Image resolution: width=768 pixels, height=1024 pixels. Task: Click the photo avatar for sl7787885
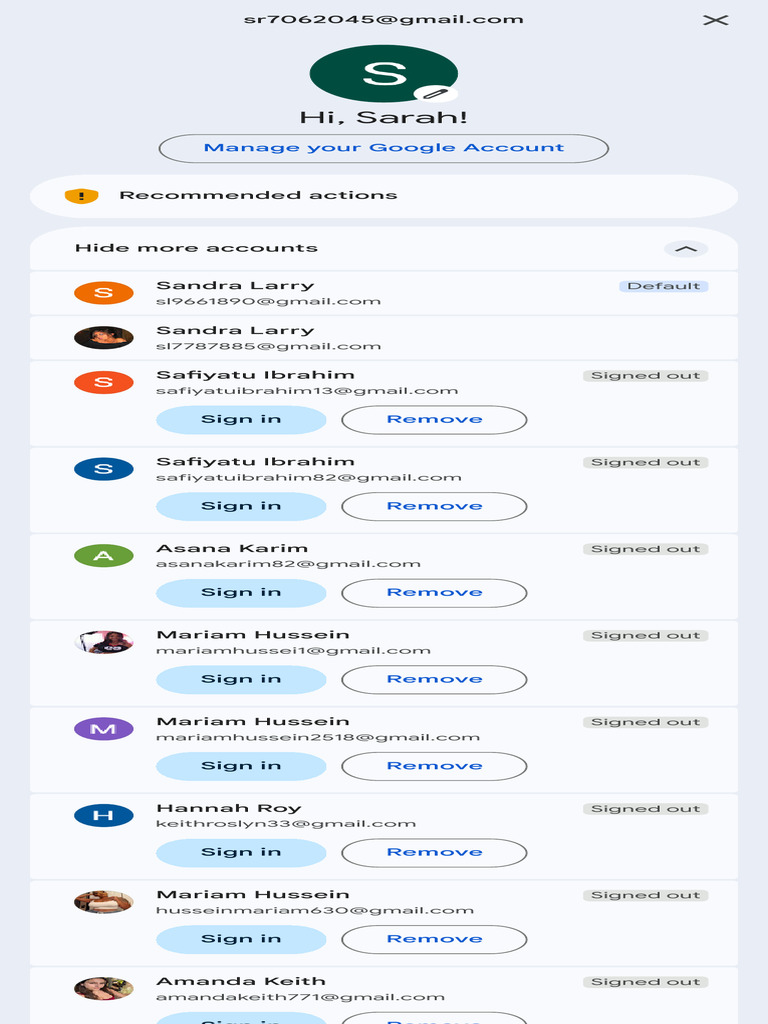(104, 338)
